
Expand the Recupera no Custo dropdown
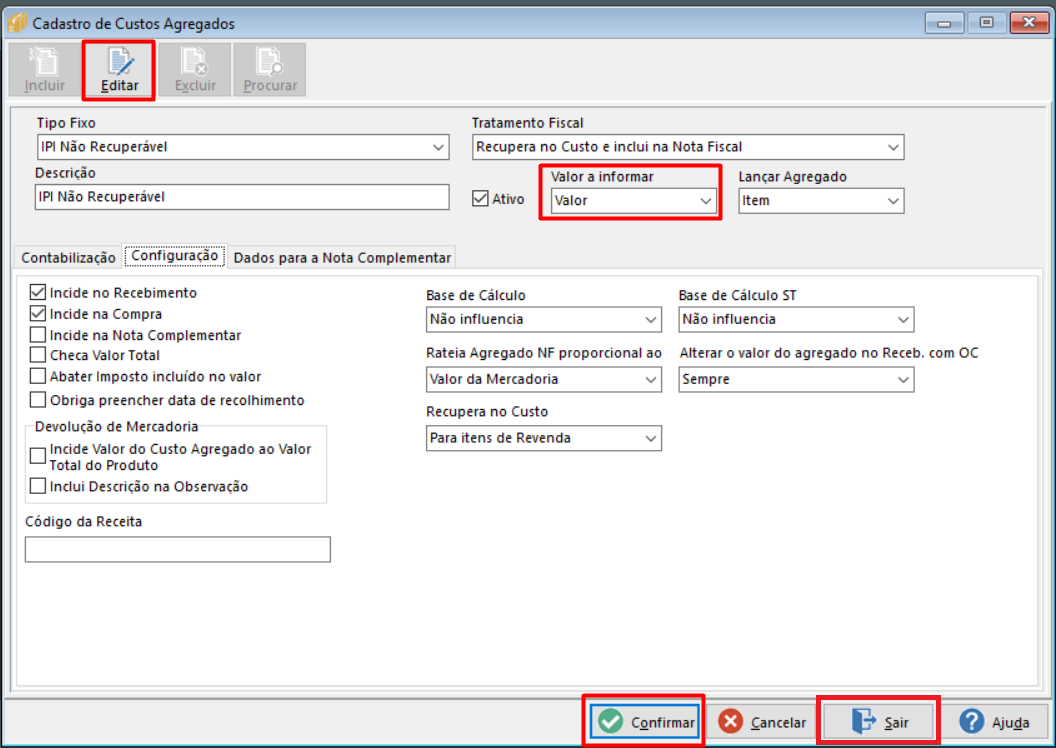pos(543,438)
